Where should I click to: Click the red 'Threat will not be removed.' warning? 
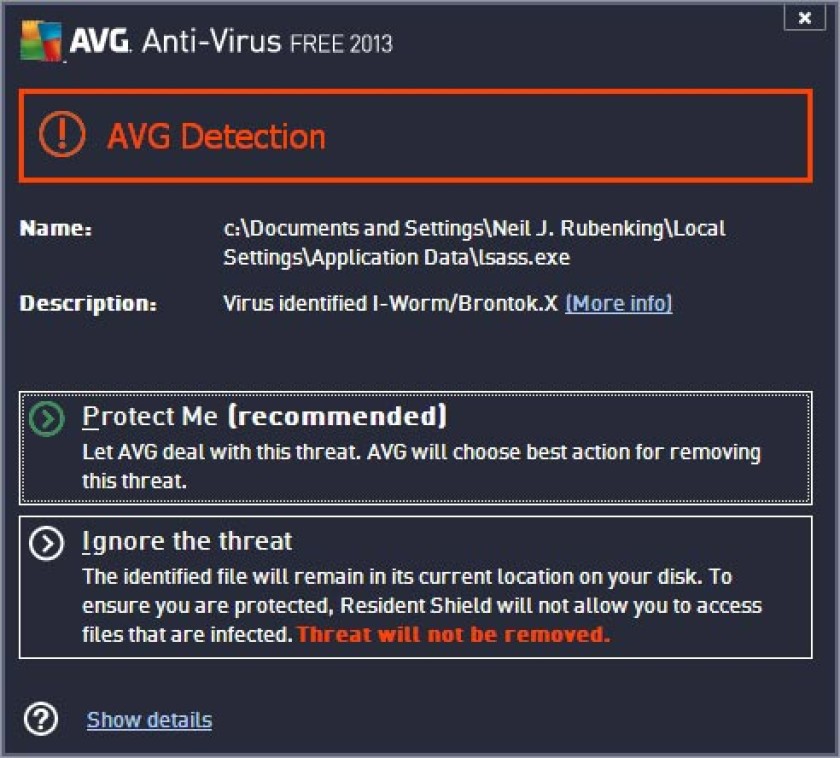(454, 634)
